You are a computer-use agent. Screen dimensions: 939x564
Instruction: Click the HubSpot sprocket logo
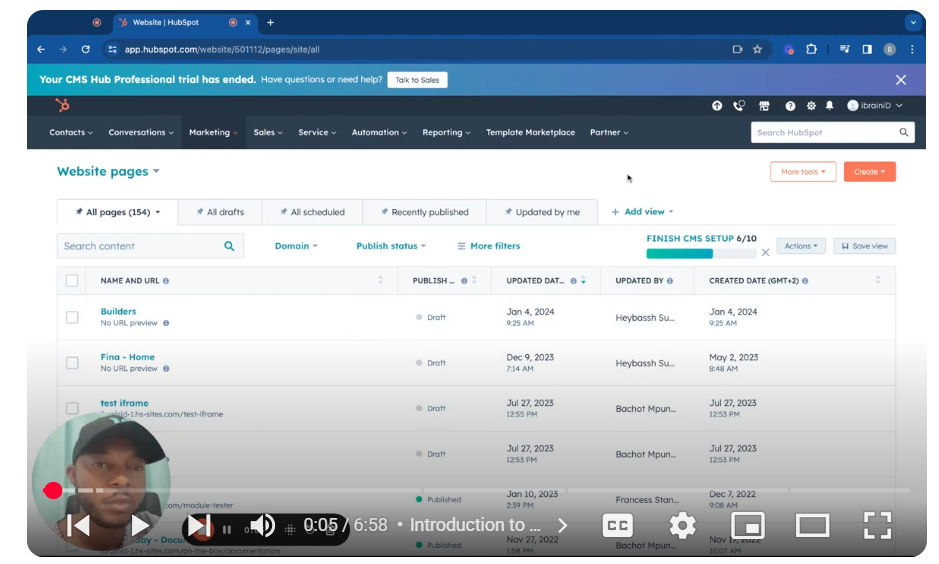pos(62,105)
